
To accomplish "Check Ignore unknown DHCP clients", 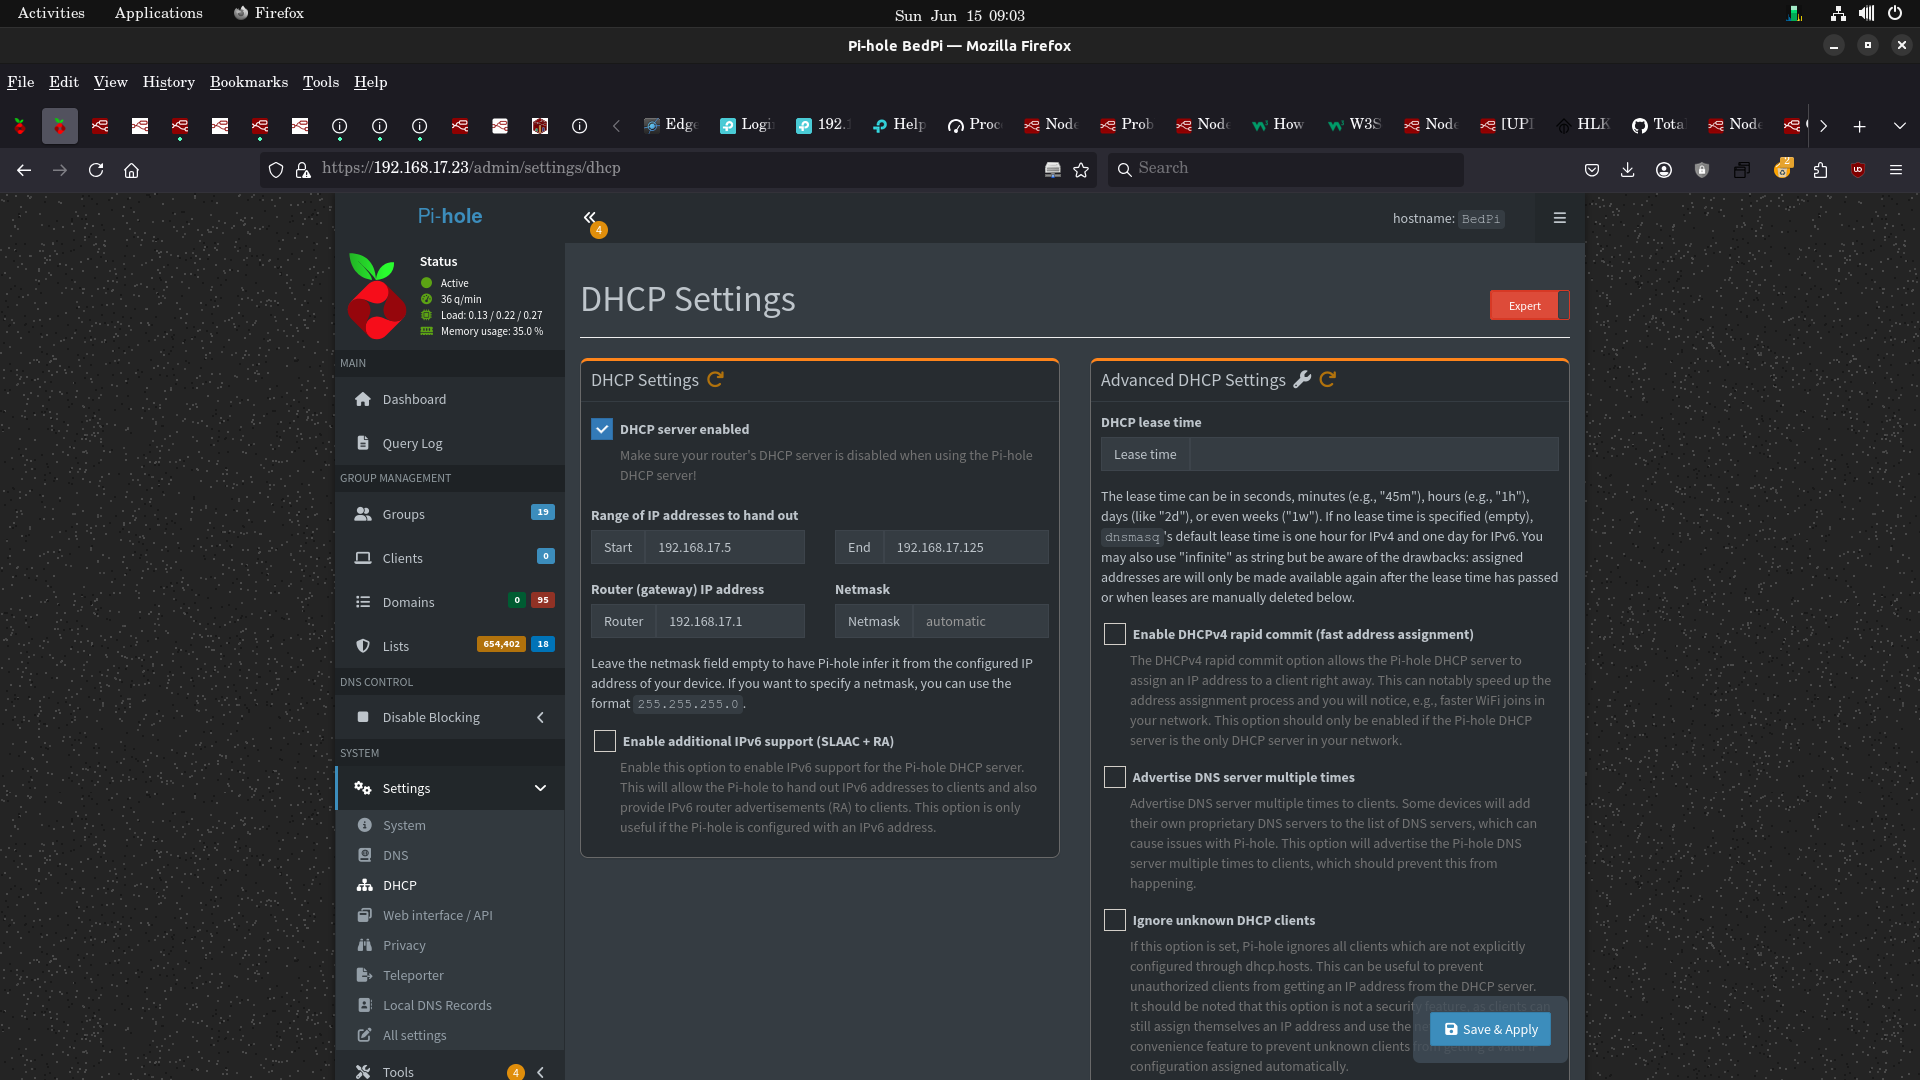I will pyautogui.click(x=1115, y=920).
